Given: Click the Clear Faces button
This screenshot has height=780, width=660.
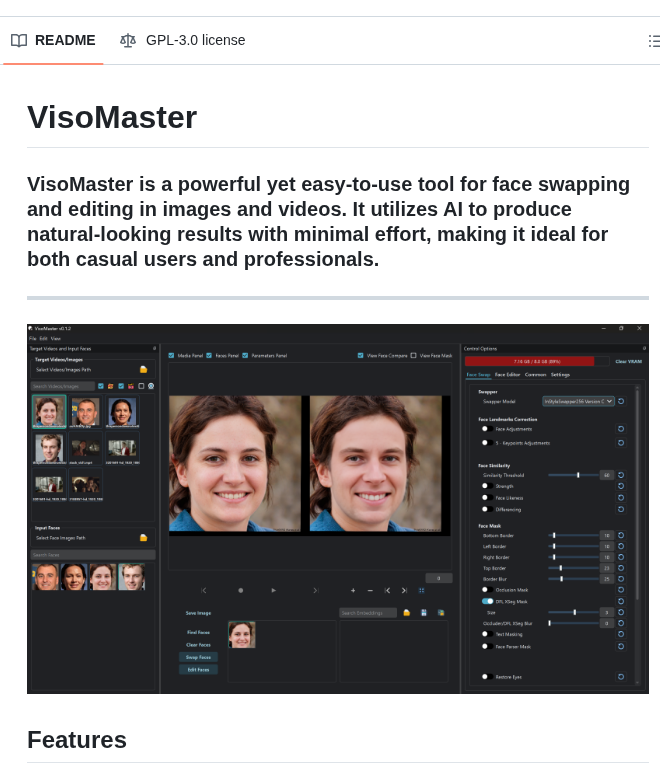Looking at the screenshot, I should pos(198,645).
